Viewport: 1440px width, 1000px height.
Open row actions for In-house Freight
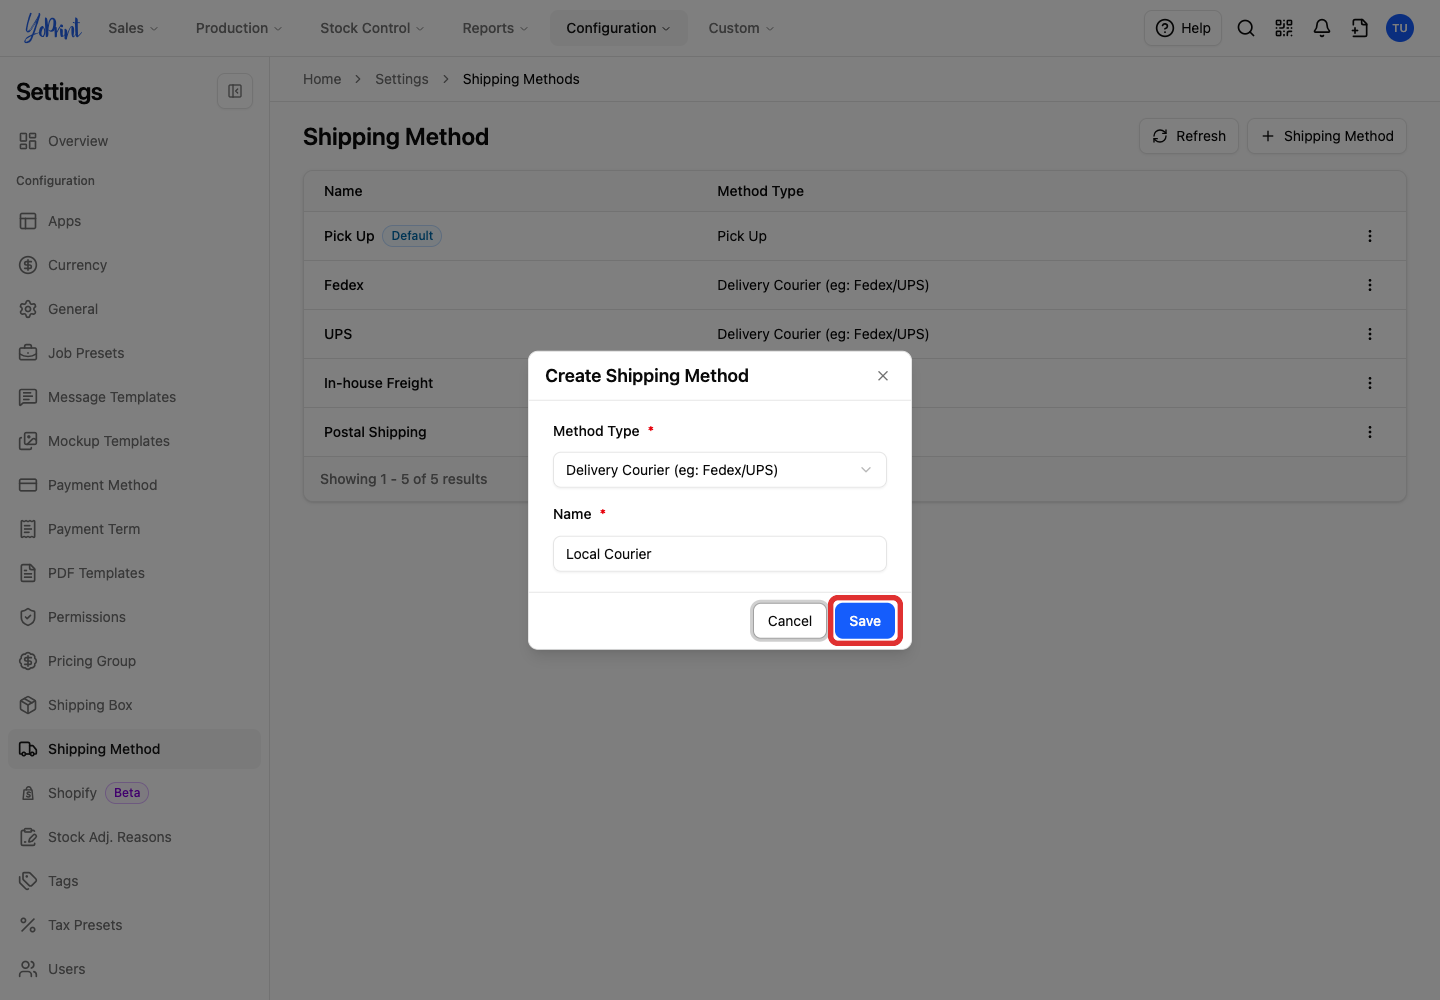pos(1370,383)
